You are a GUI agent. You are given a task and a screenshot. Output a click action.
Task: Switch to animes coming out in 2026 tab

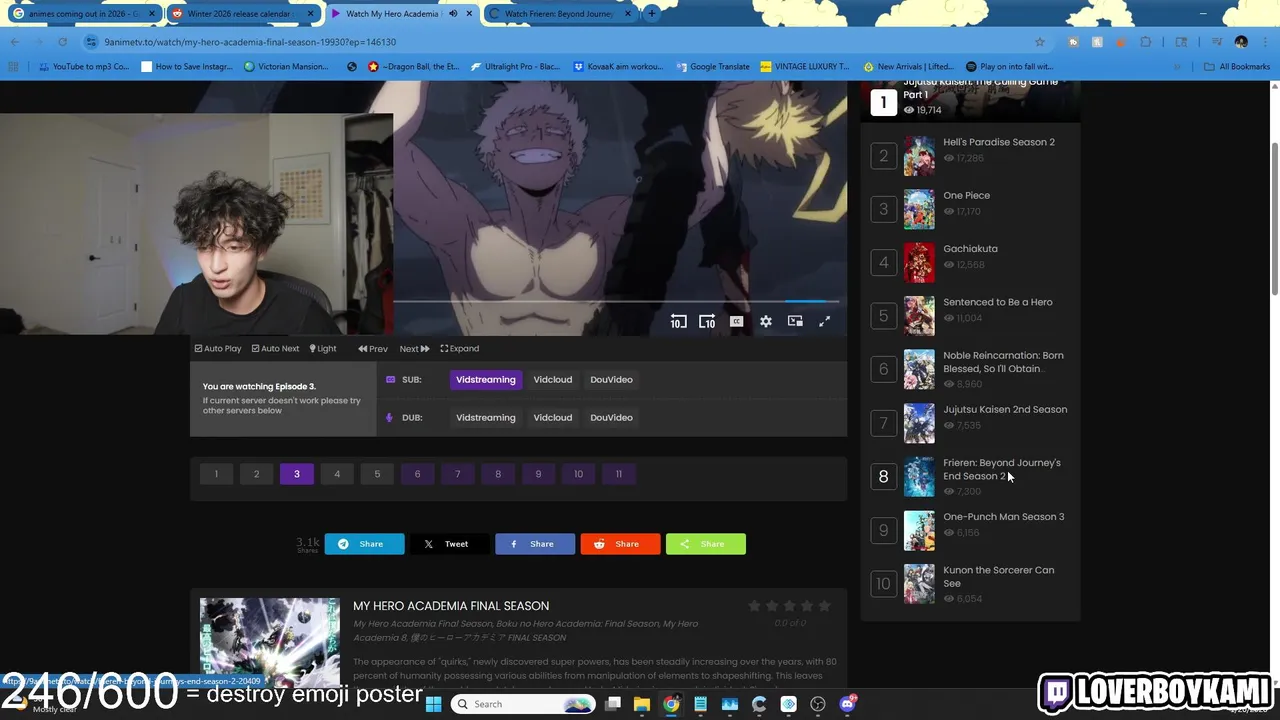(83, 14)
